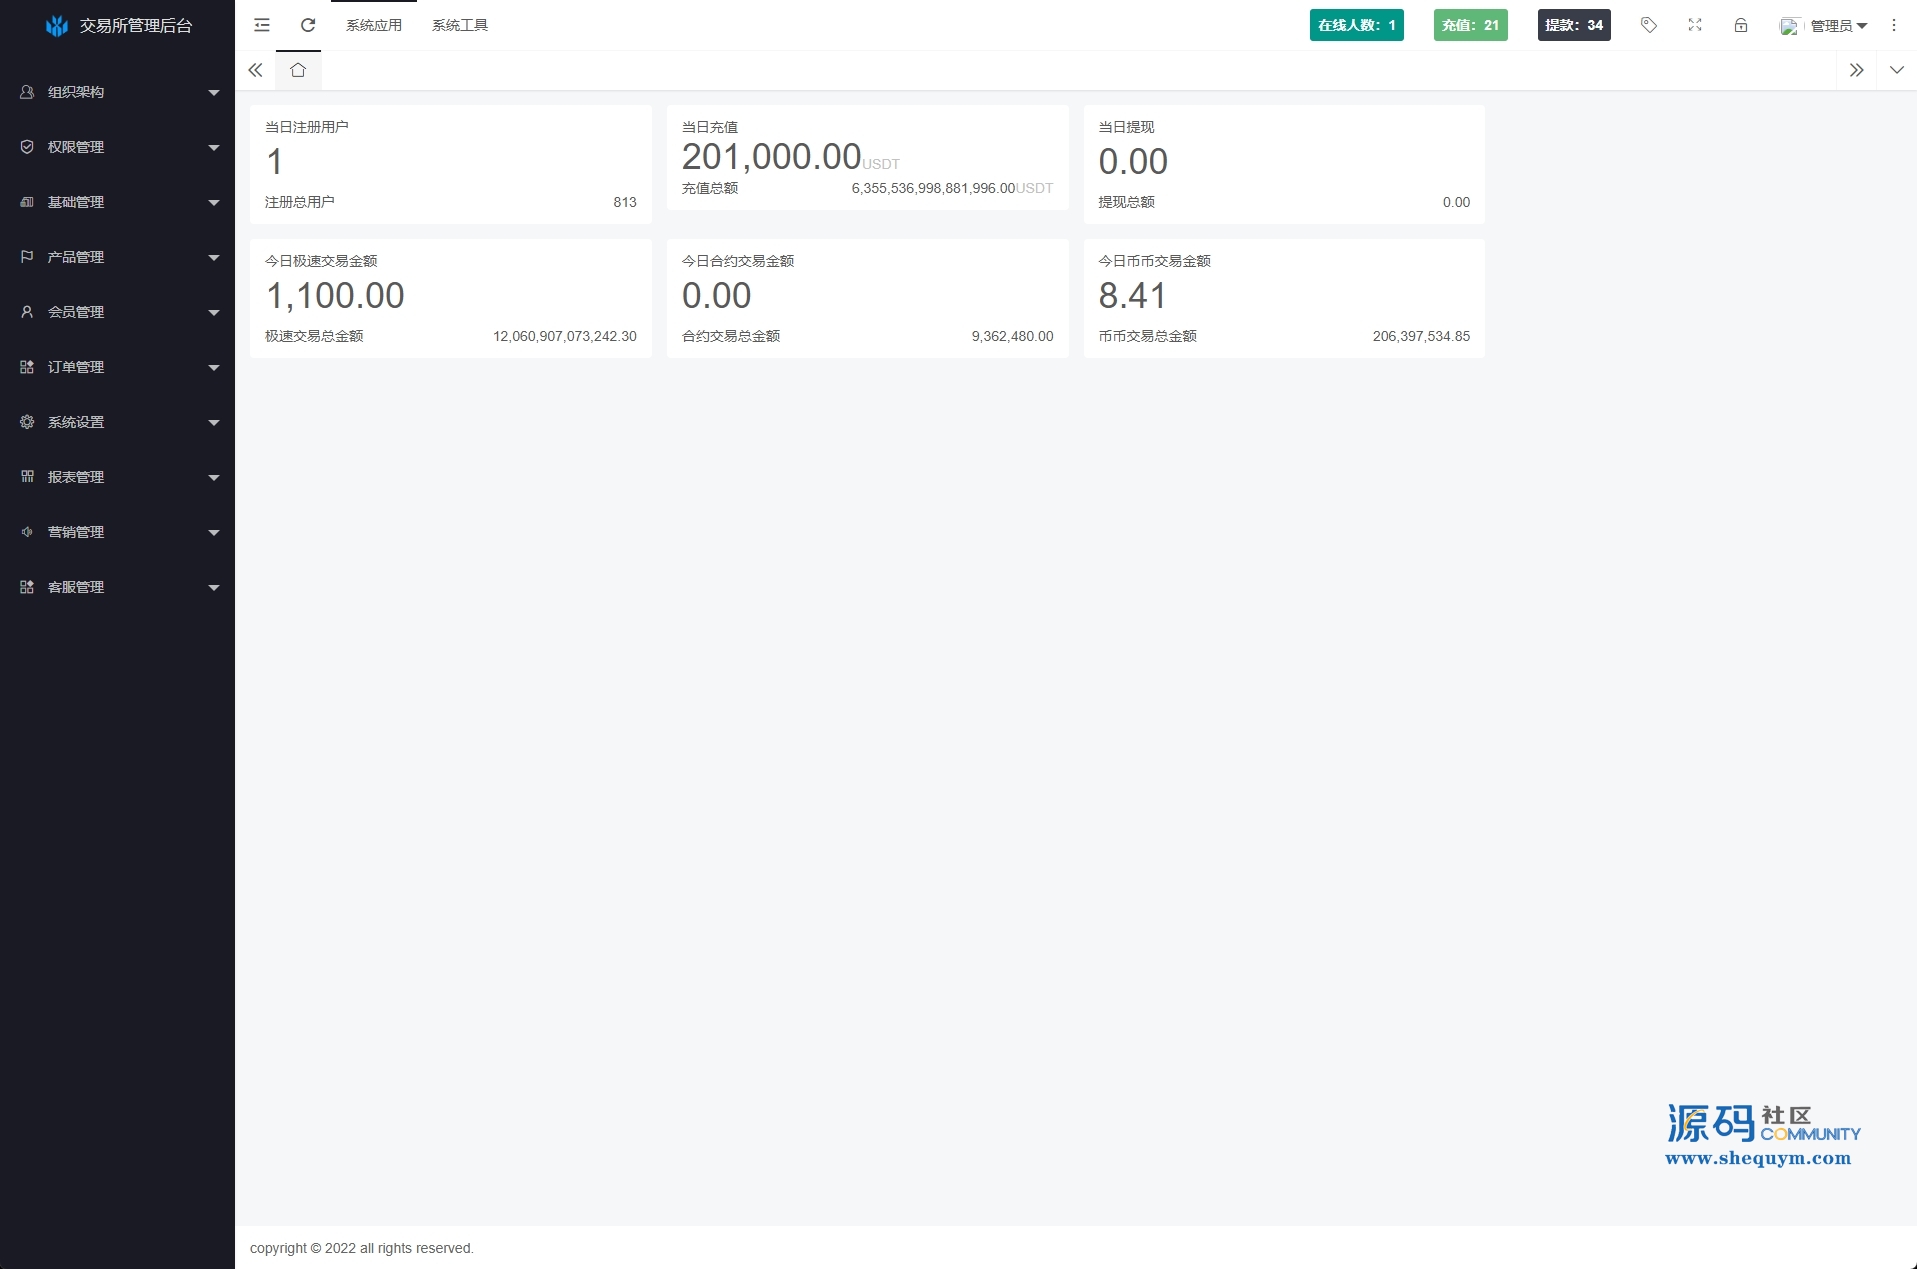The width and height of the screenshot is (1917, 1269).
Task: Switch to the 系统应用 top menu
Action: pos(374,25)
